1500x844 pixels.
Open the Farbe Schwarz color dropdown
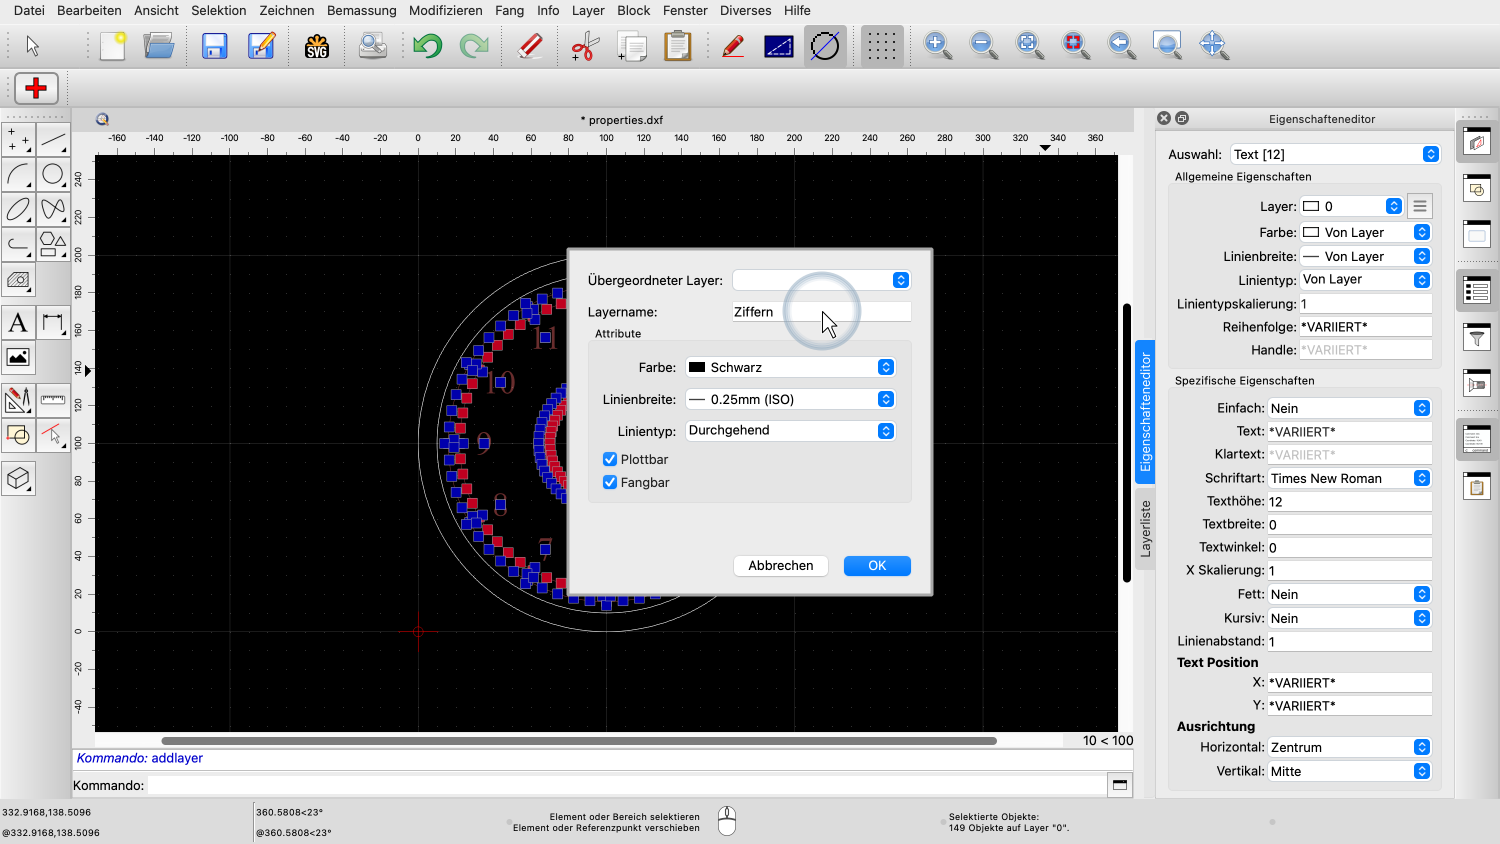(x=790, y=367)
